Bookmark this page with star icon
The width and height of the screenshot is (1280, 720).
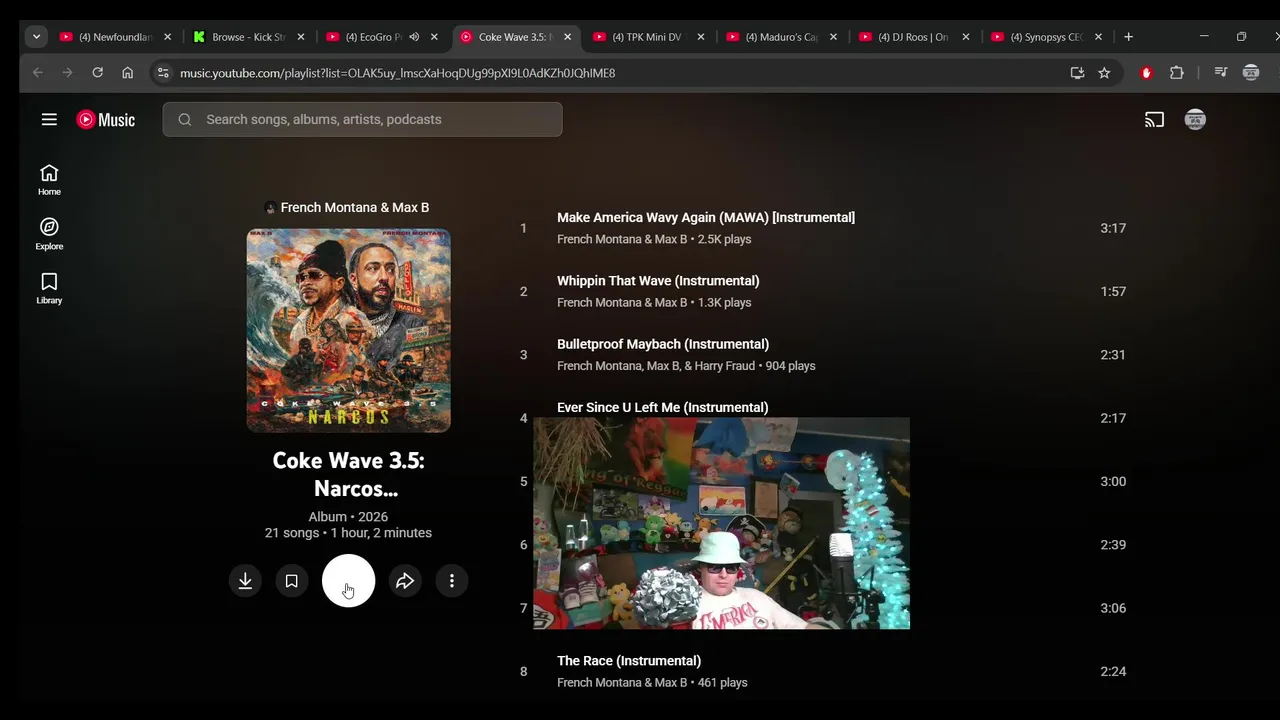pos(1104,73)
